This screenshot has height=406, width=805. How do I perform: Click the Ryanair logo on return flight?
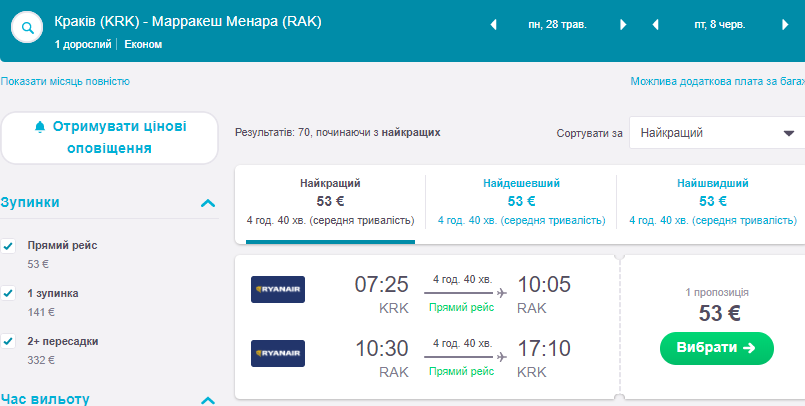pos(278,354)
